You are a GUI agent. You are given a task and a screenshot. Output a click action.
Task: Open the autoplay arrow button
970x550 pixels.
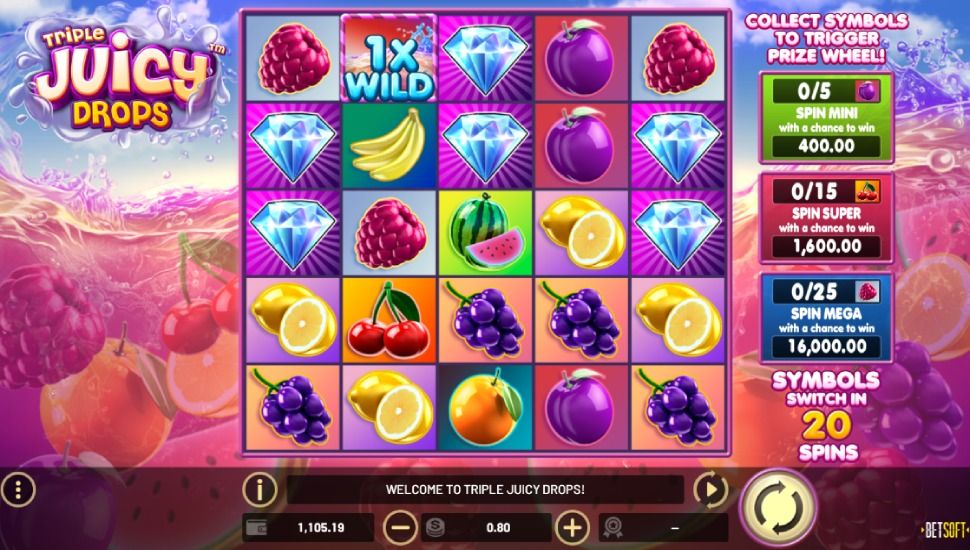pyautogui.click(x=711, y=489)
